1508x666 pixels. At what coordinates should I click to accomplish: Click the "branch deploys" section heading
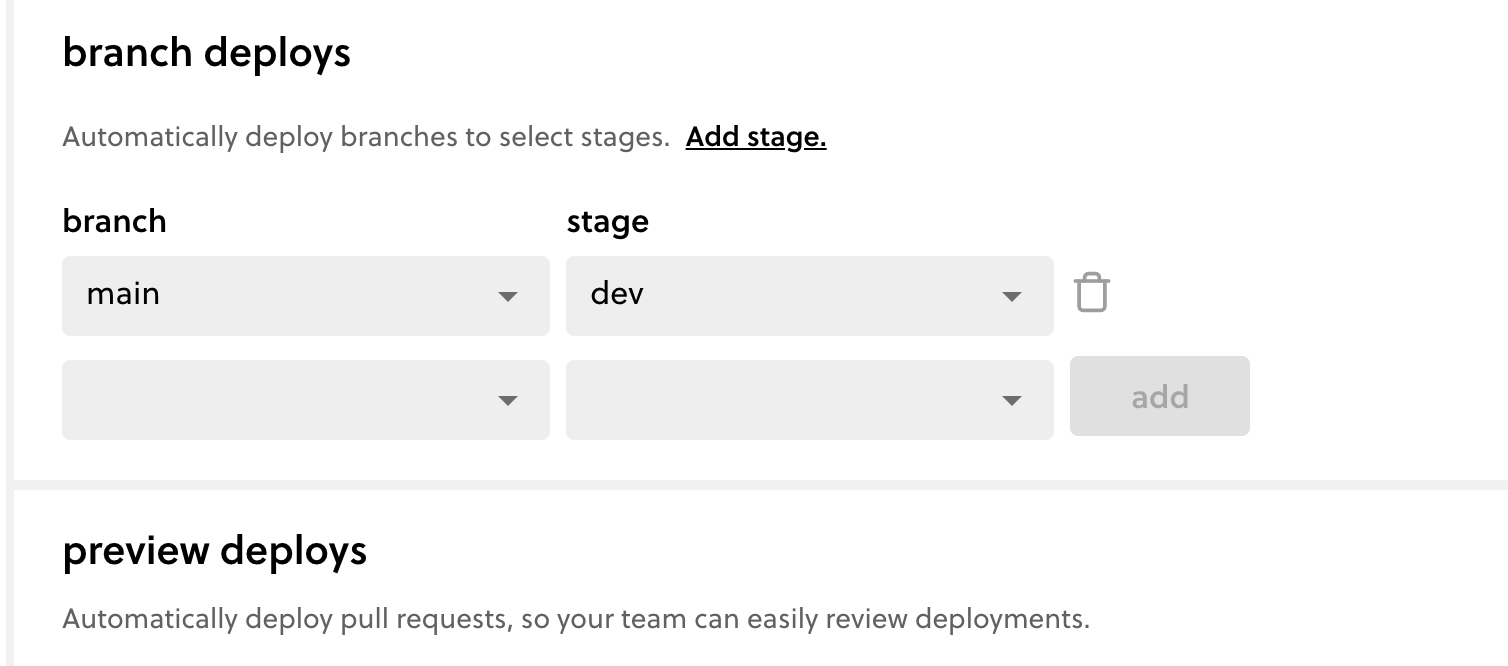coord(206,52)
